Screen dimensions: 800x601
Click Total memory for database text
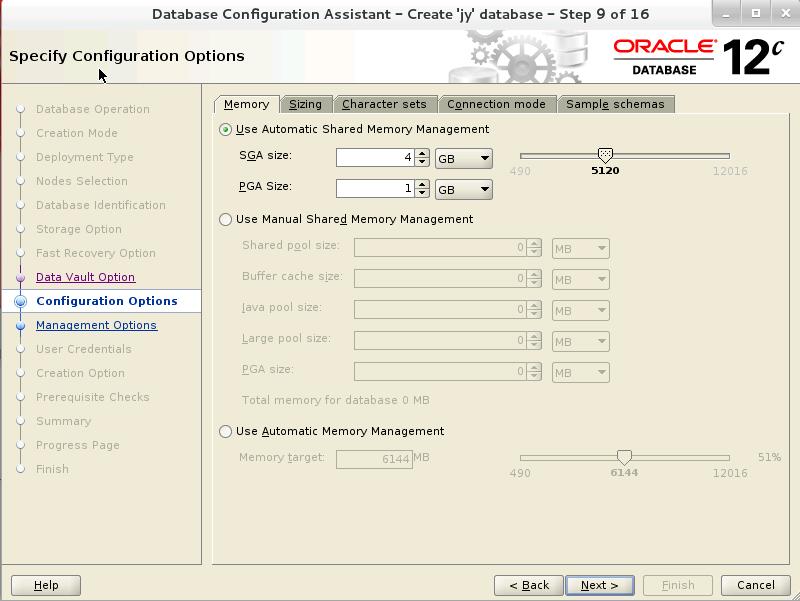click(x=336, y=400)
